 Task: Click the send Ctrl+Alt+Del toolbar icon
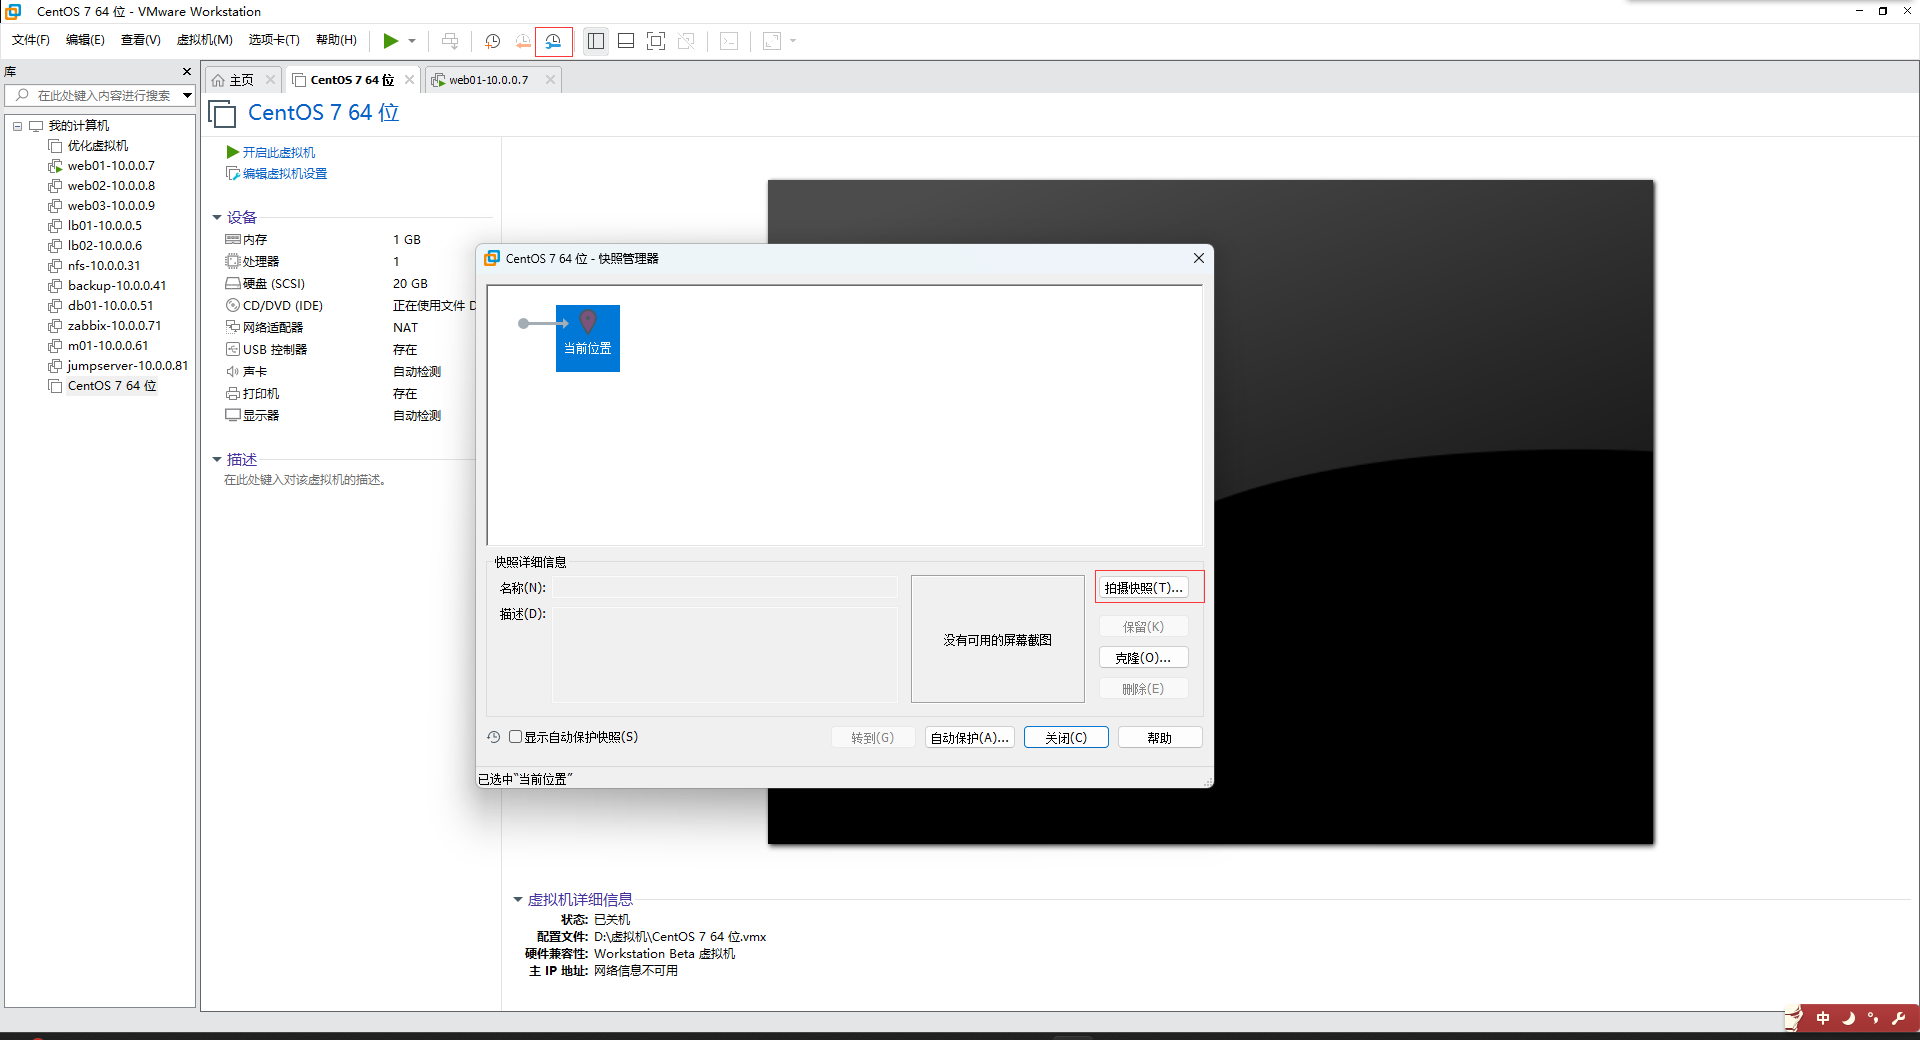pos(450,41)
